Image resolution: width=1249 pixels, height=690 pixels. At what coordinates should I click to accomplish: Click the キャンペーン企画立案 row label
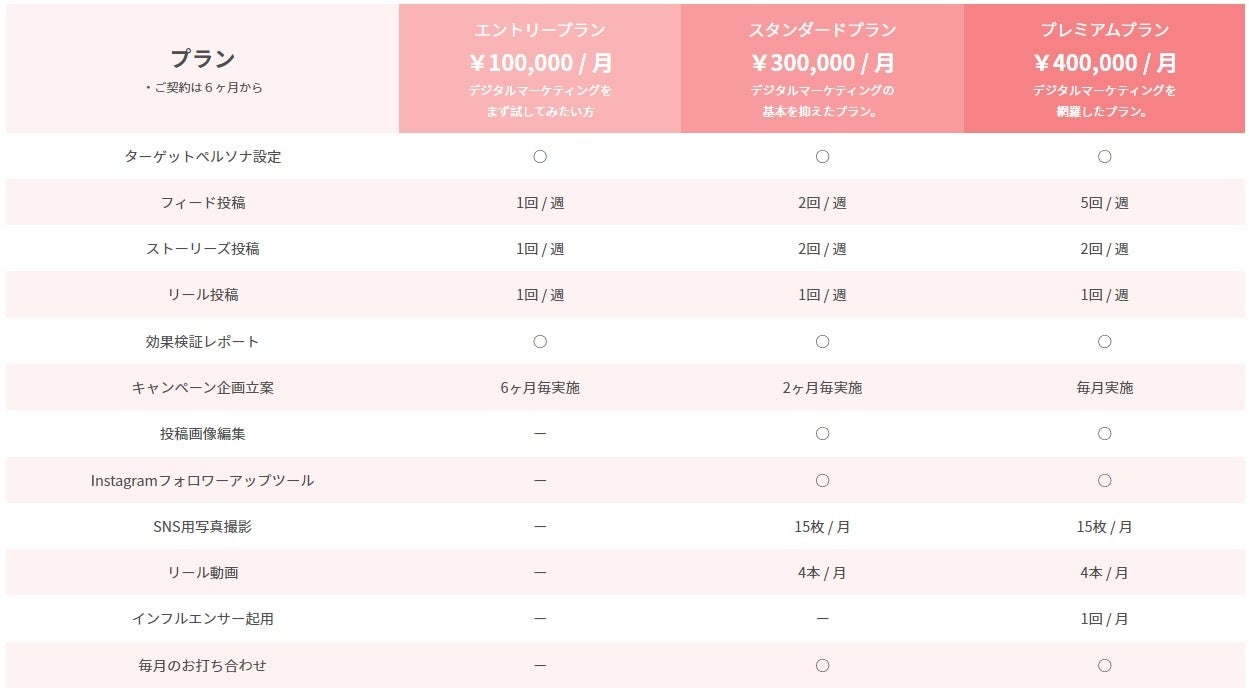pos(202,388)
